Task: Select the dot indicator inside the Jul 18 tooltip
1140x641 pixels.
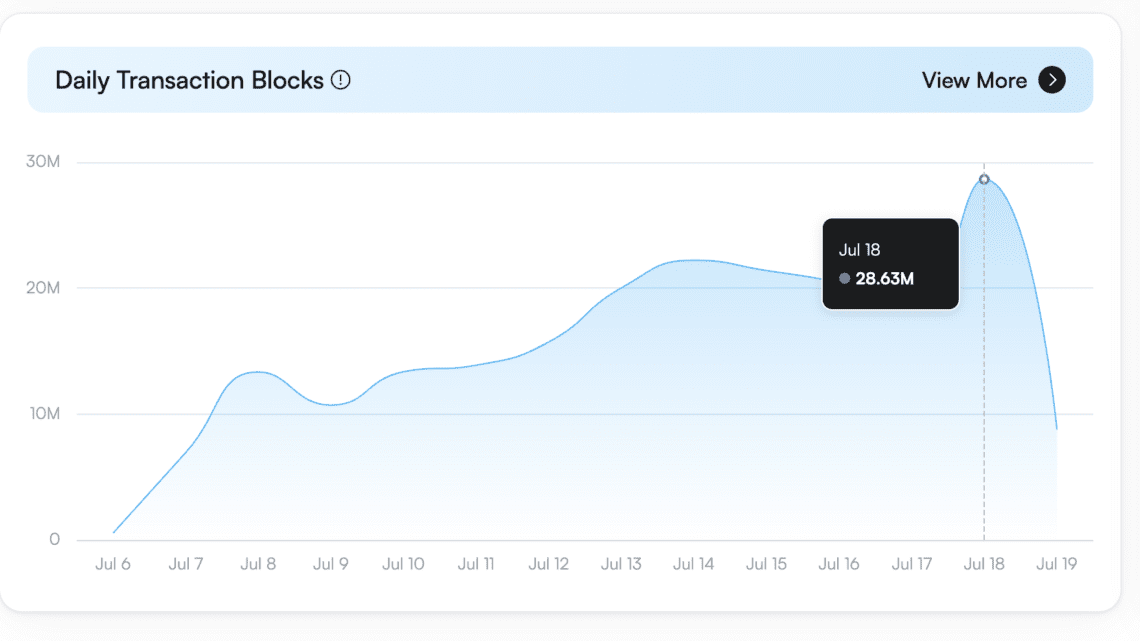Action: pos(844,279)
